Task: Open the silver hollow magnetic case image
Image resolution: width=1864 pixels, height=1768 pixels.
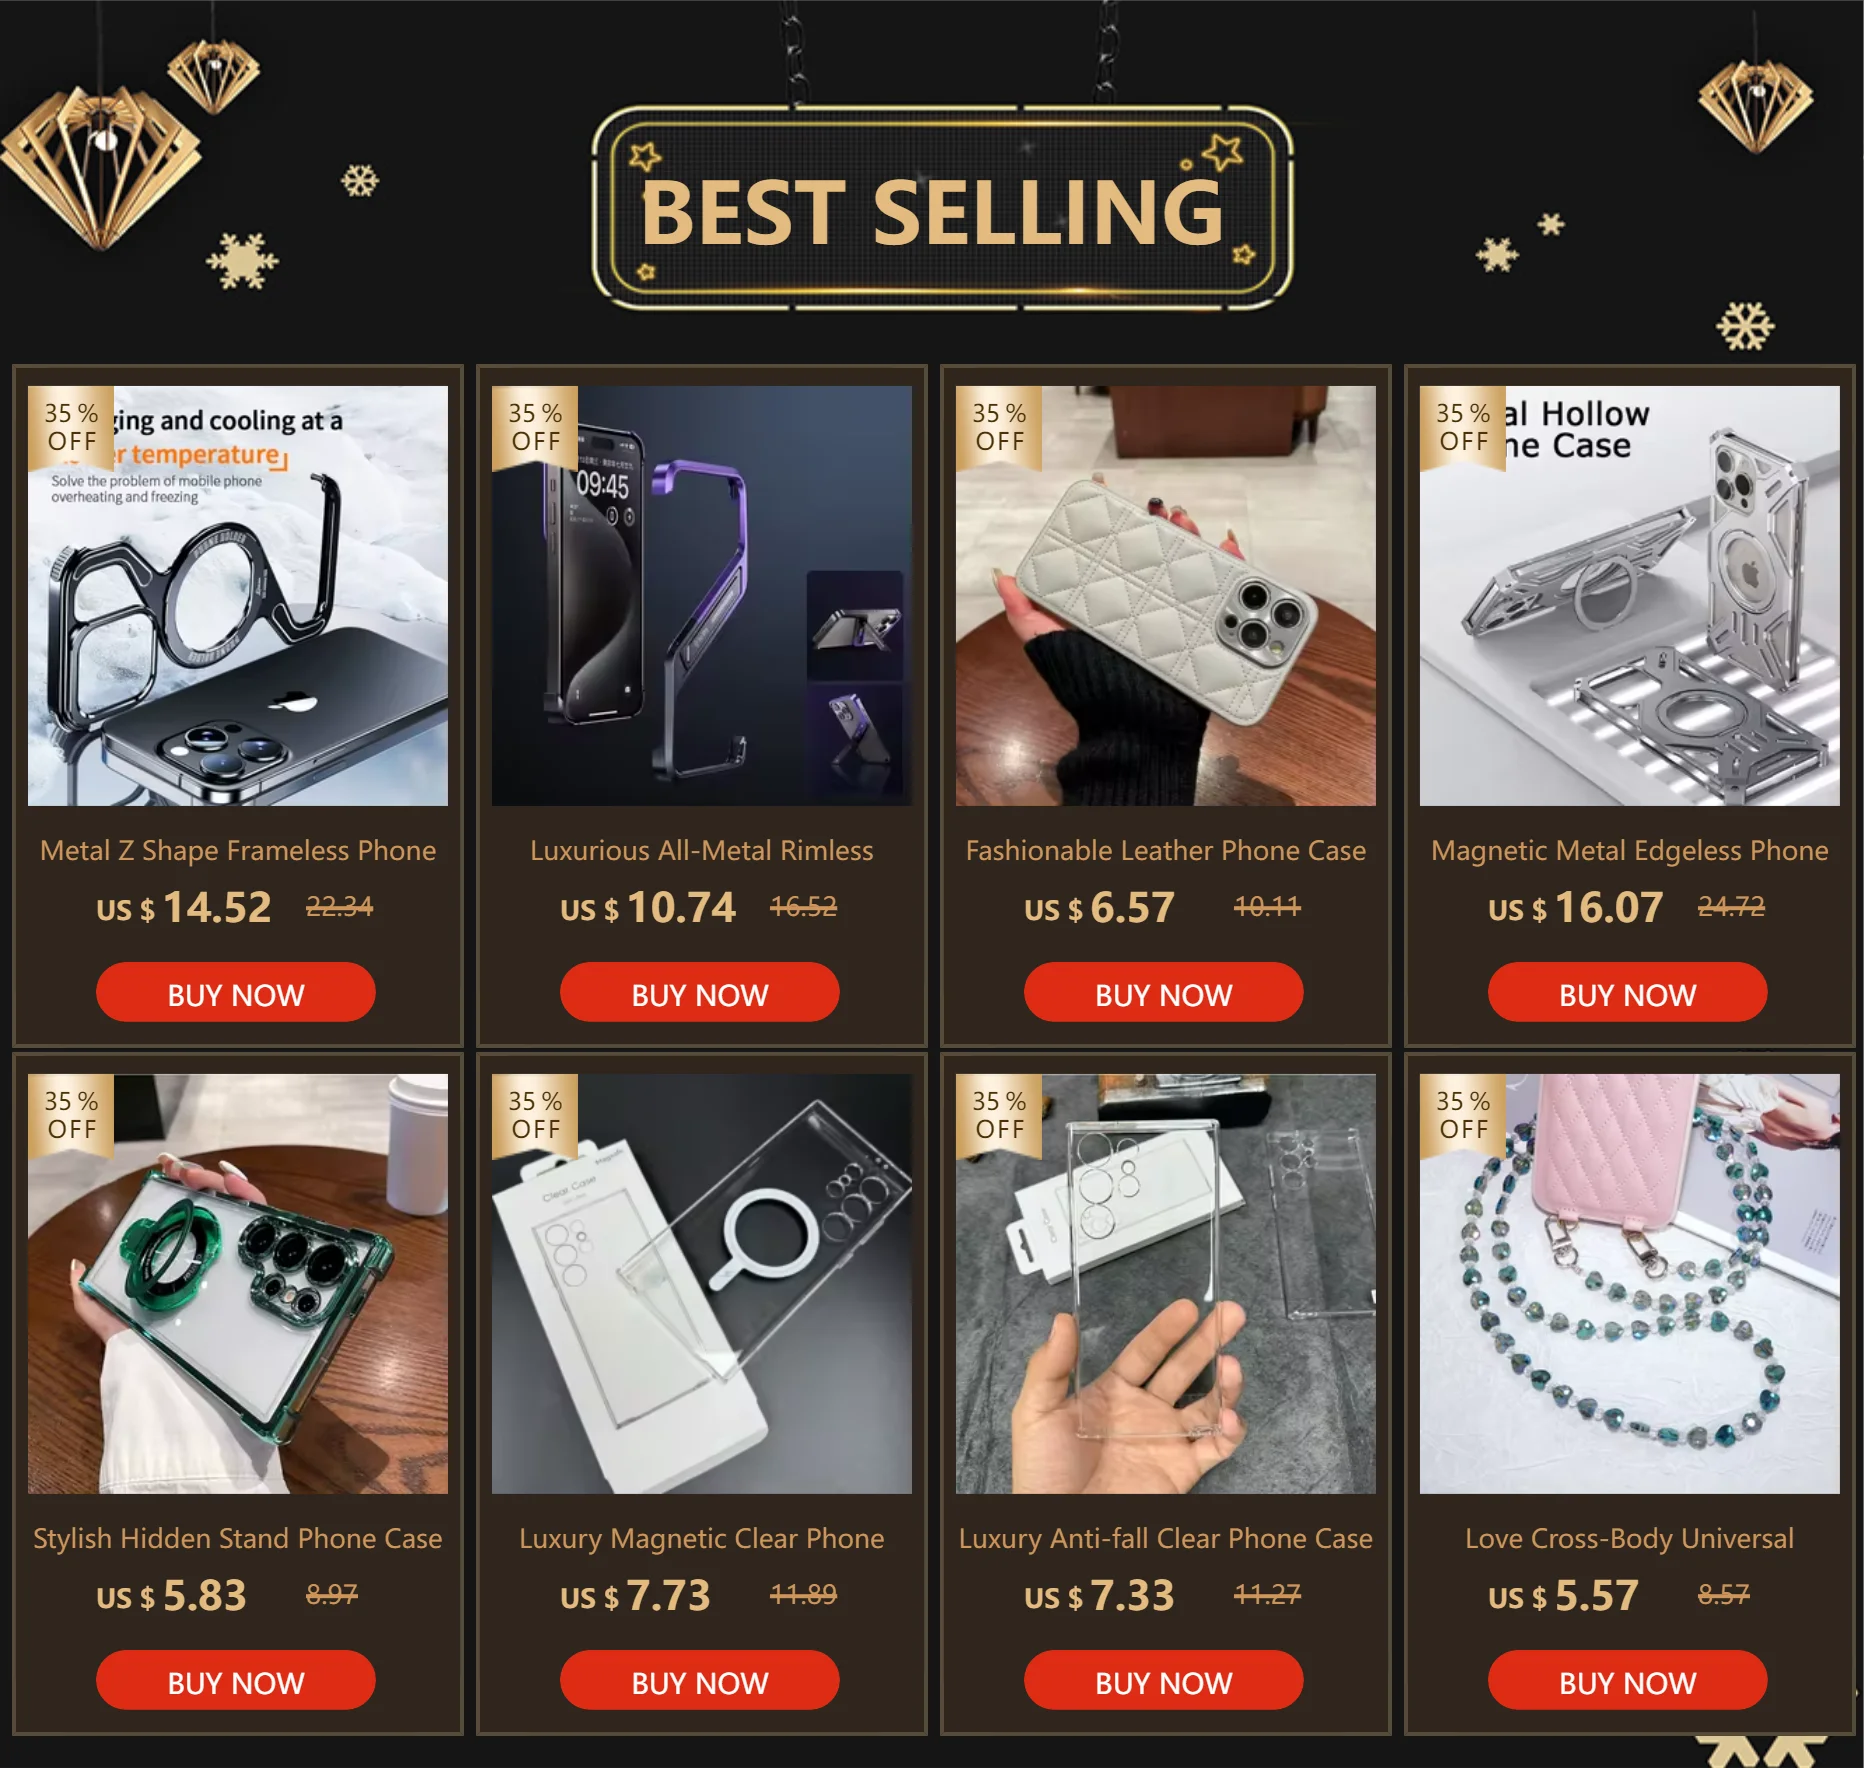Action: click(x=1630, y=596)
